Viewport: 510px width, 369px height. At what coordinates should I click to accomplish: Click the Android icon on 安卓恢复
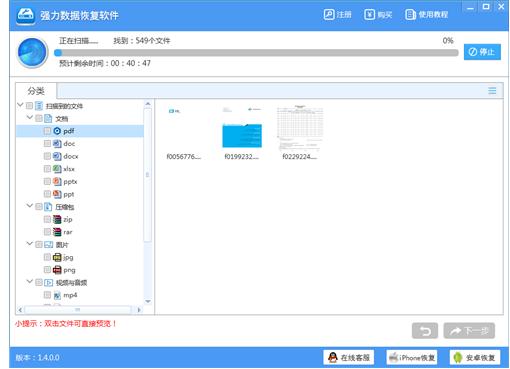(x=458, y=358)
